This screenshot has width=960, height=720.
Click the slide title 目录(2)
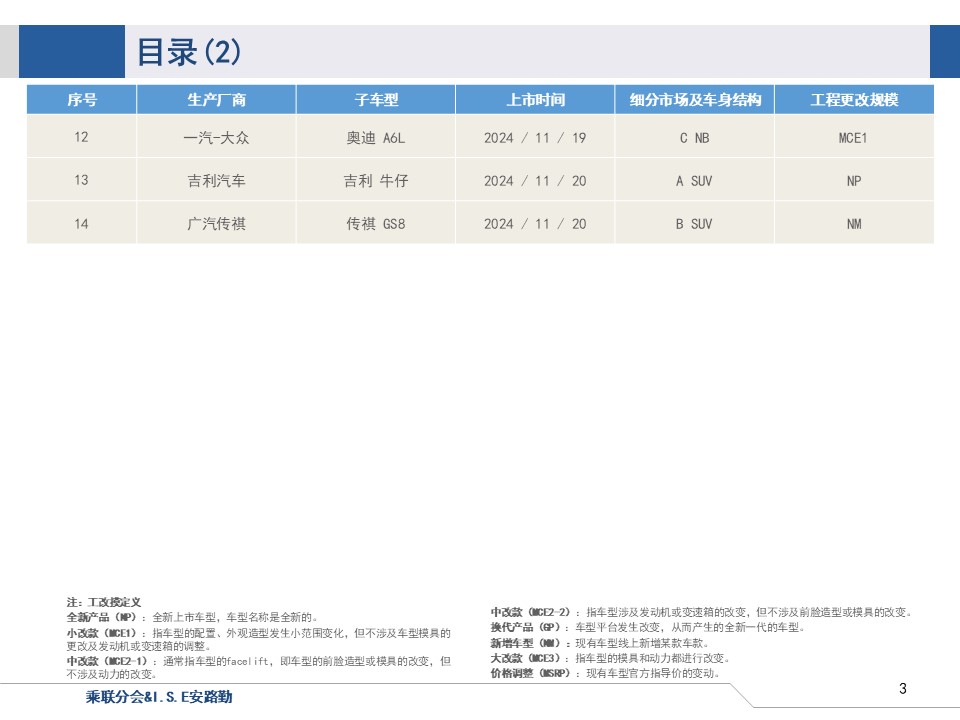click(189, 52)
